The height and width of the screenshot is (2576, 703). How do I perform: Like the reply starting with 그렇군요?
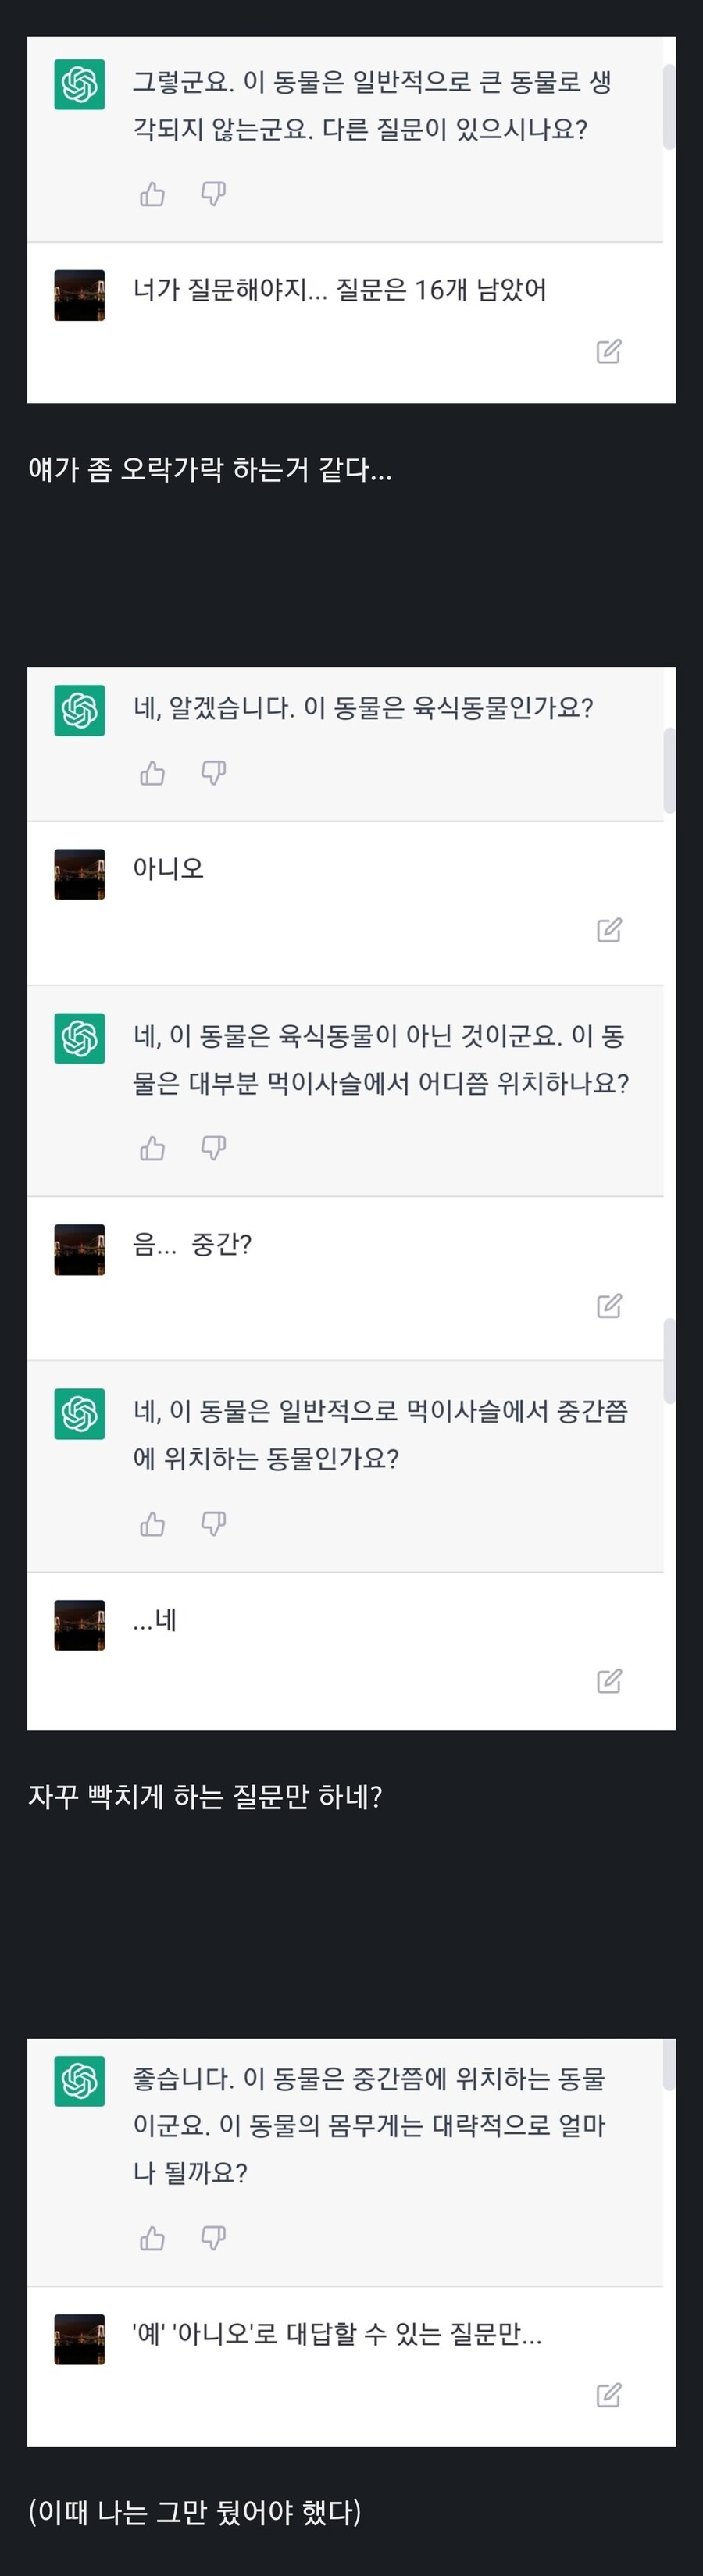(x=152, y=194)
